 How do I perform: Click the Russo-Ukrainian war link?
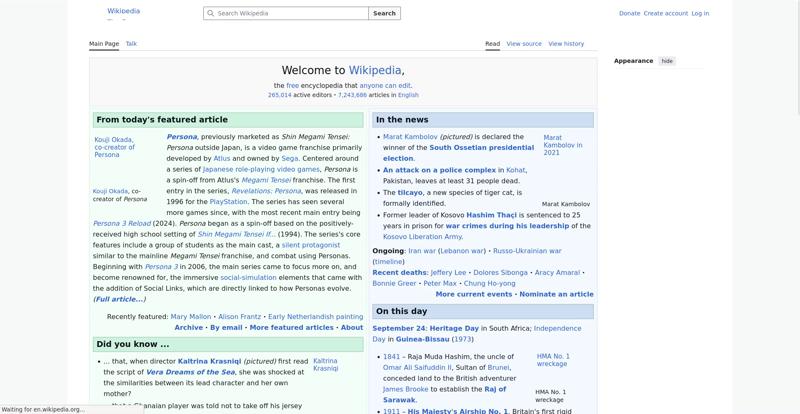point(527,251)
